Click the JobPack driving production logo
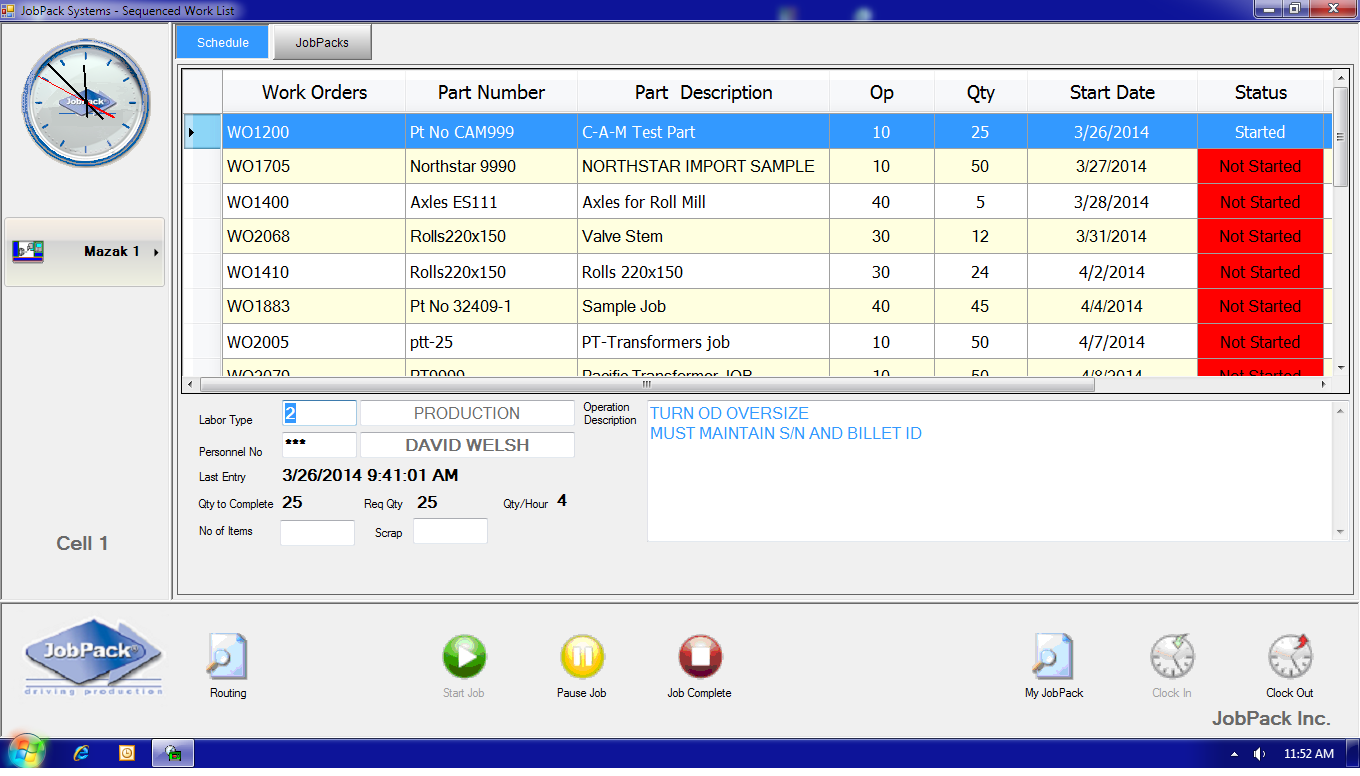 [93, 658]
